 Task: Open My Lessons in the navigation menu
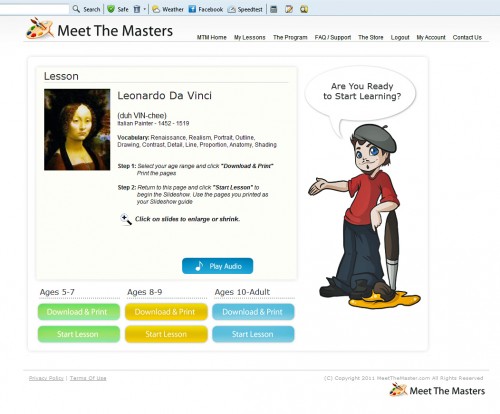pos(250,37)
